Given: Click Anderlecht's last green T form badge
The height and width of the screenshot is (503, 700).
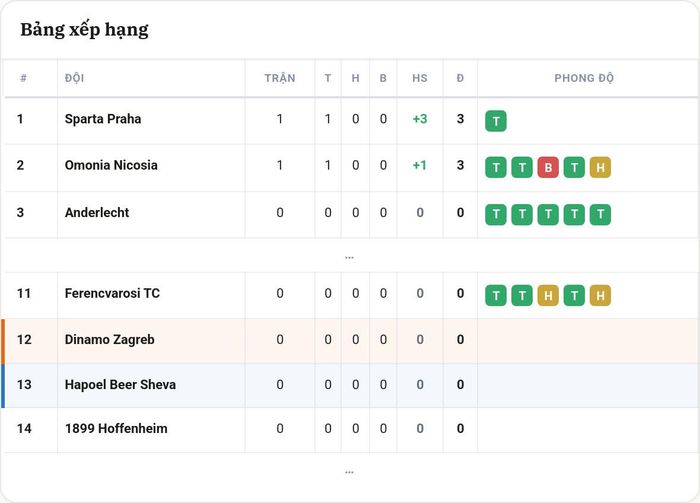Looking at the screenshot, I should (600, 214).
